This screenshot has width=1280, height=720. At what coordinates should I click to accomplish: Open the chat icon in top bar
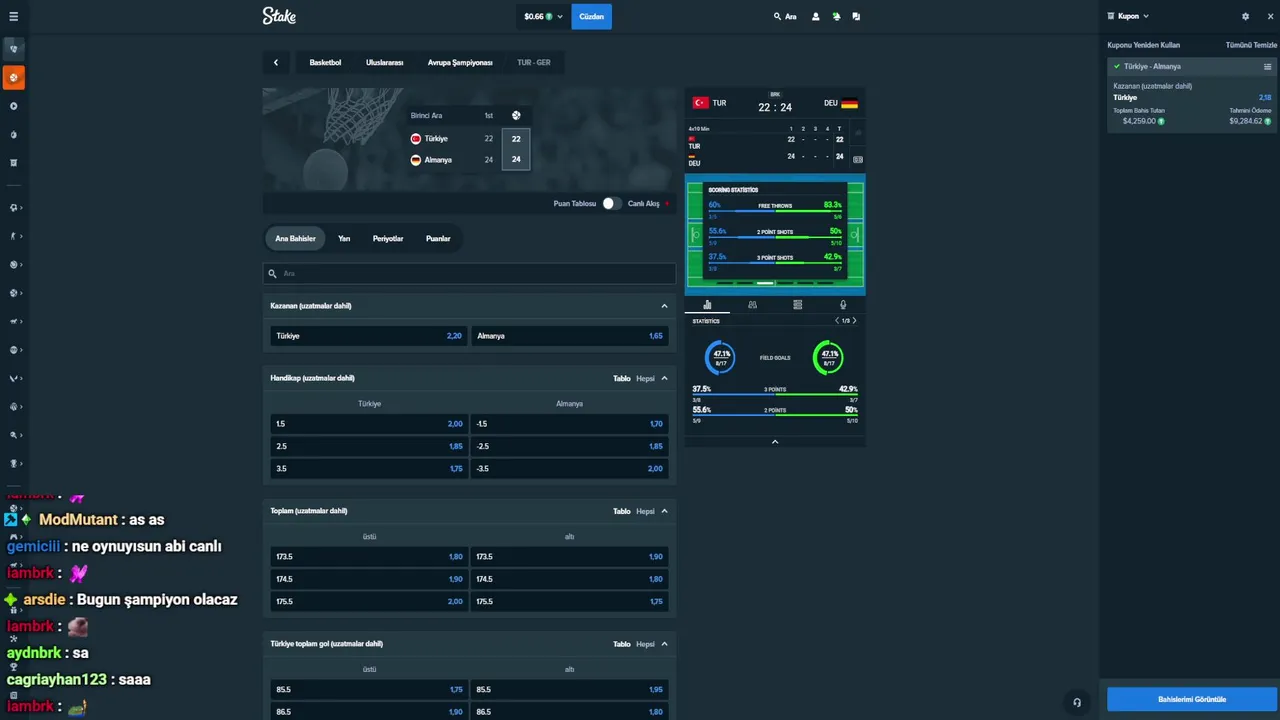click(856, 17)
